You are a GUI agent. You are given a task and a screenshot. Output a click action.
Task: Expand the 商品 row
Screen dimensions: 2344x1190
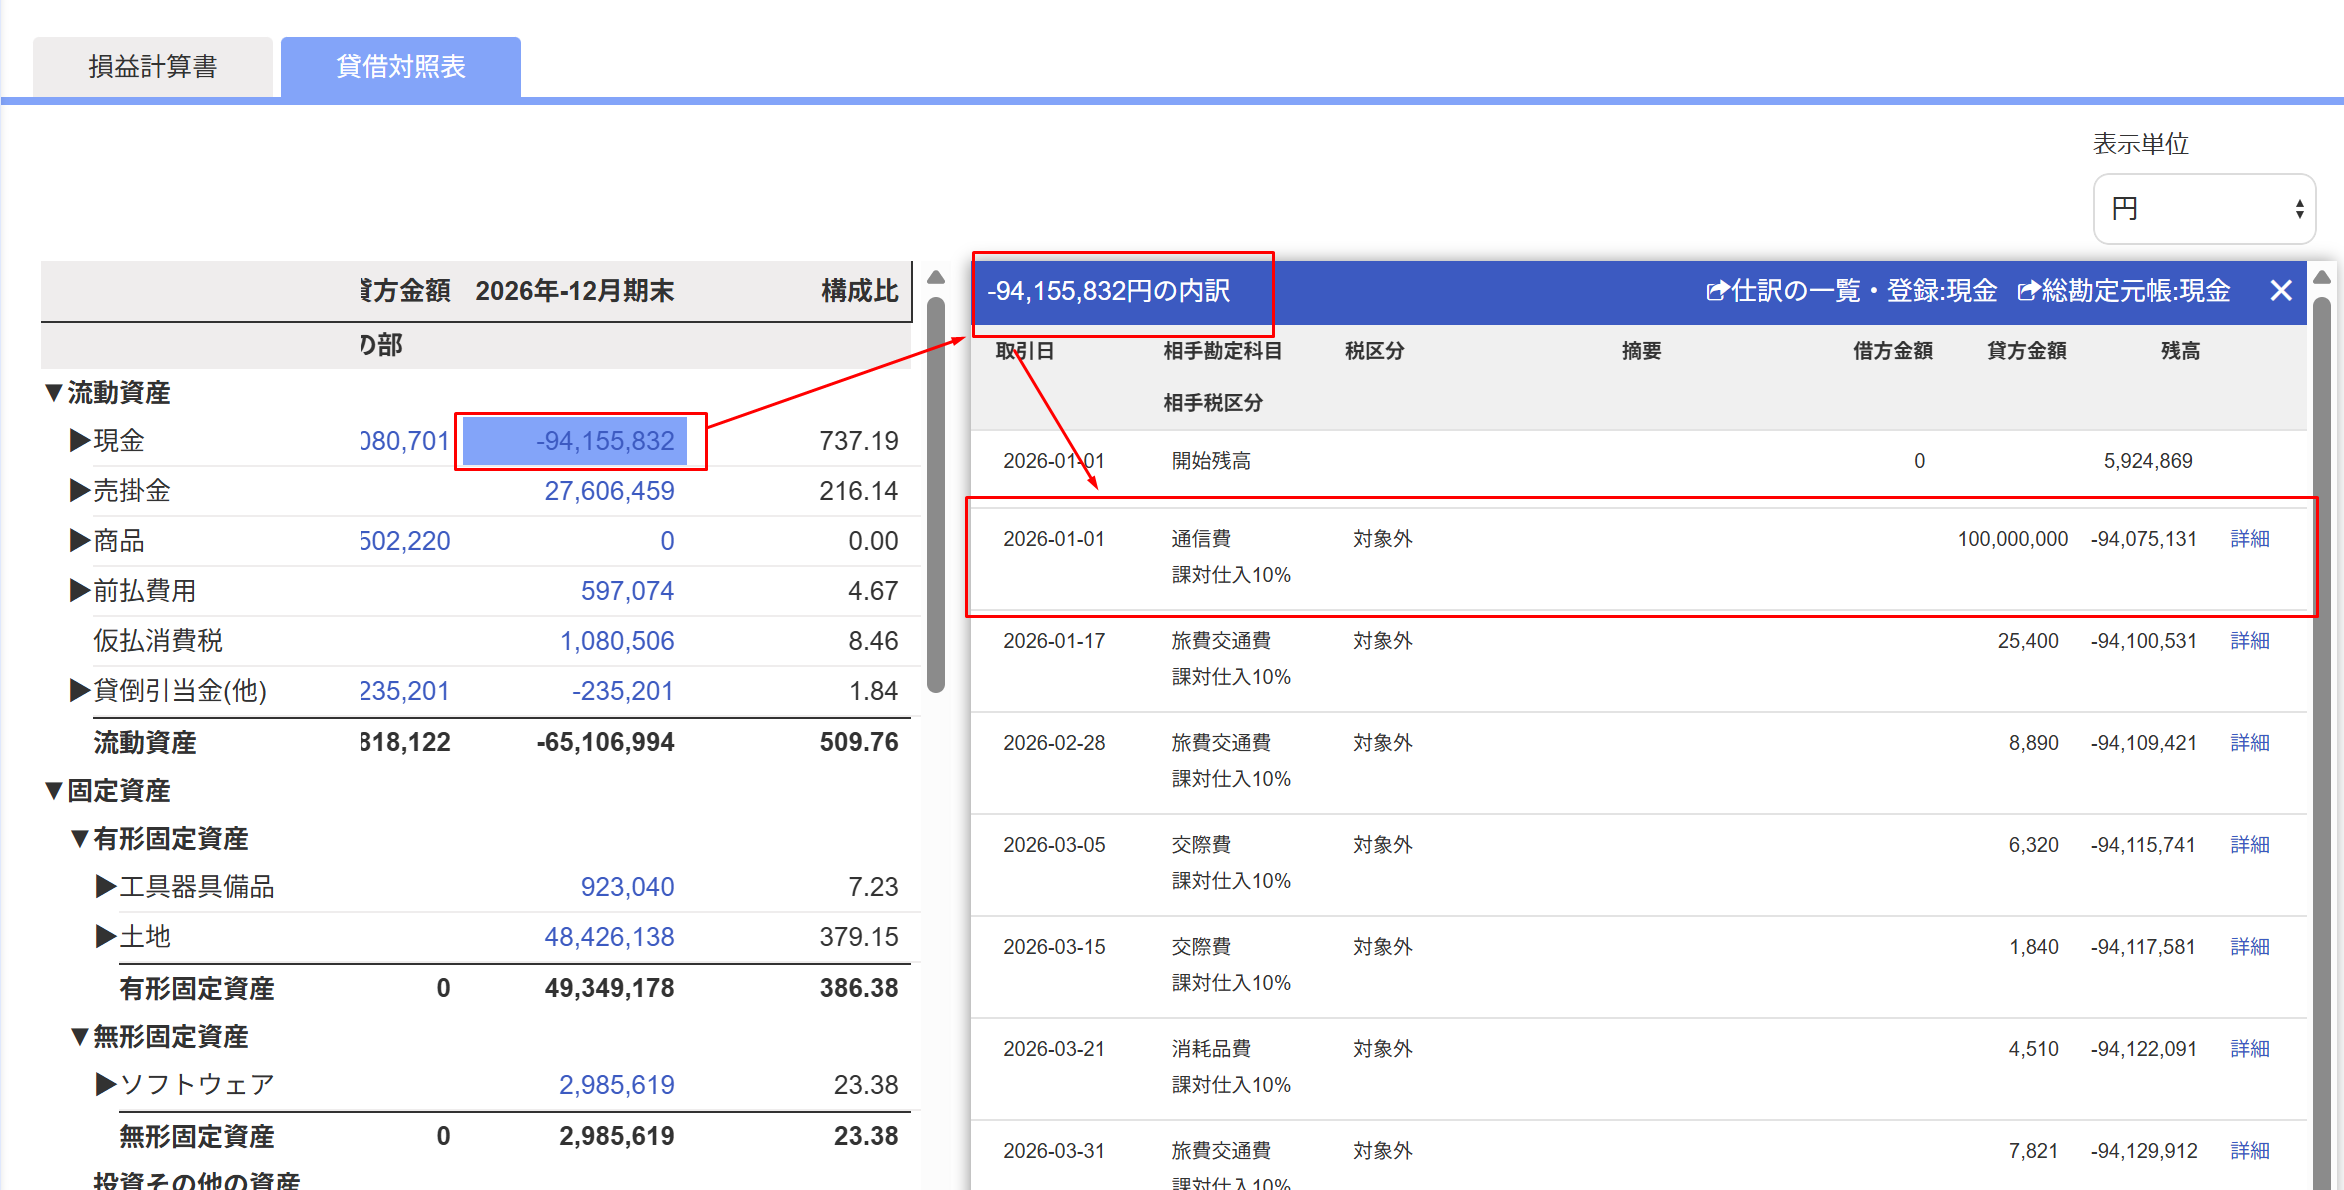tap(80, 541)
